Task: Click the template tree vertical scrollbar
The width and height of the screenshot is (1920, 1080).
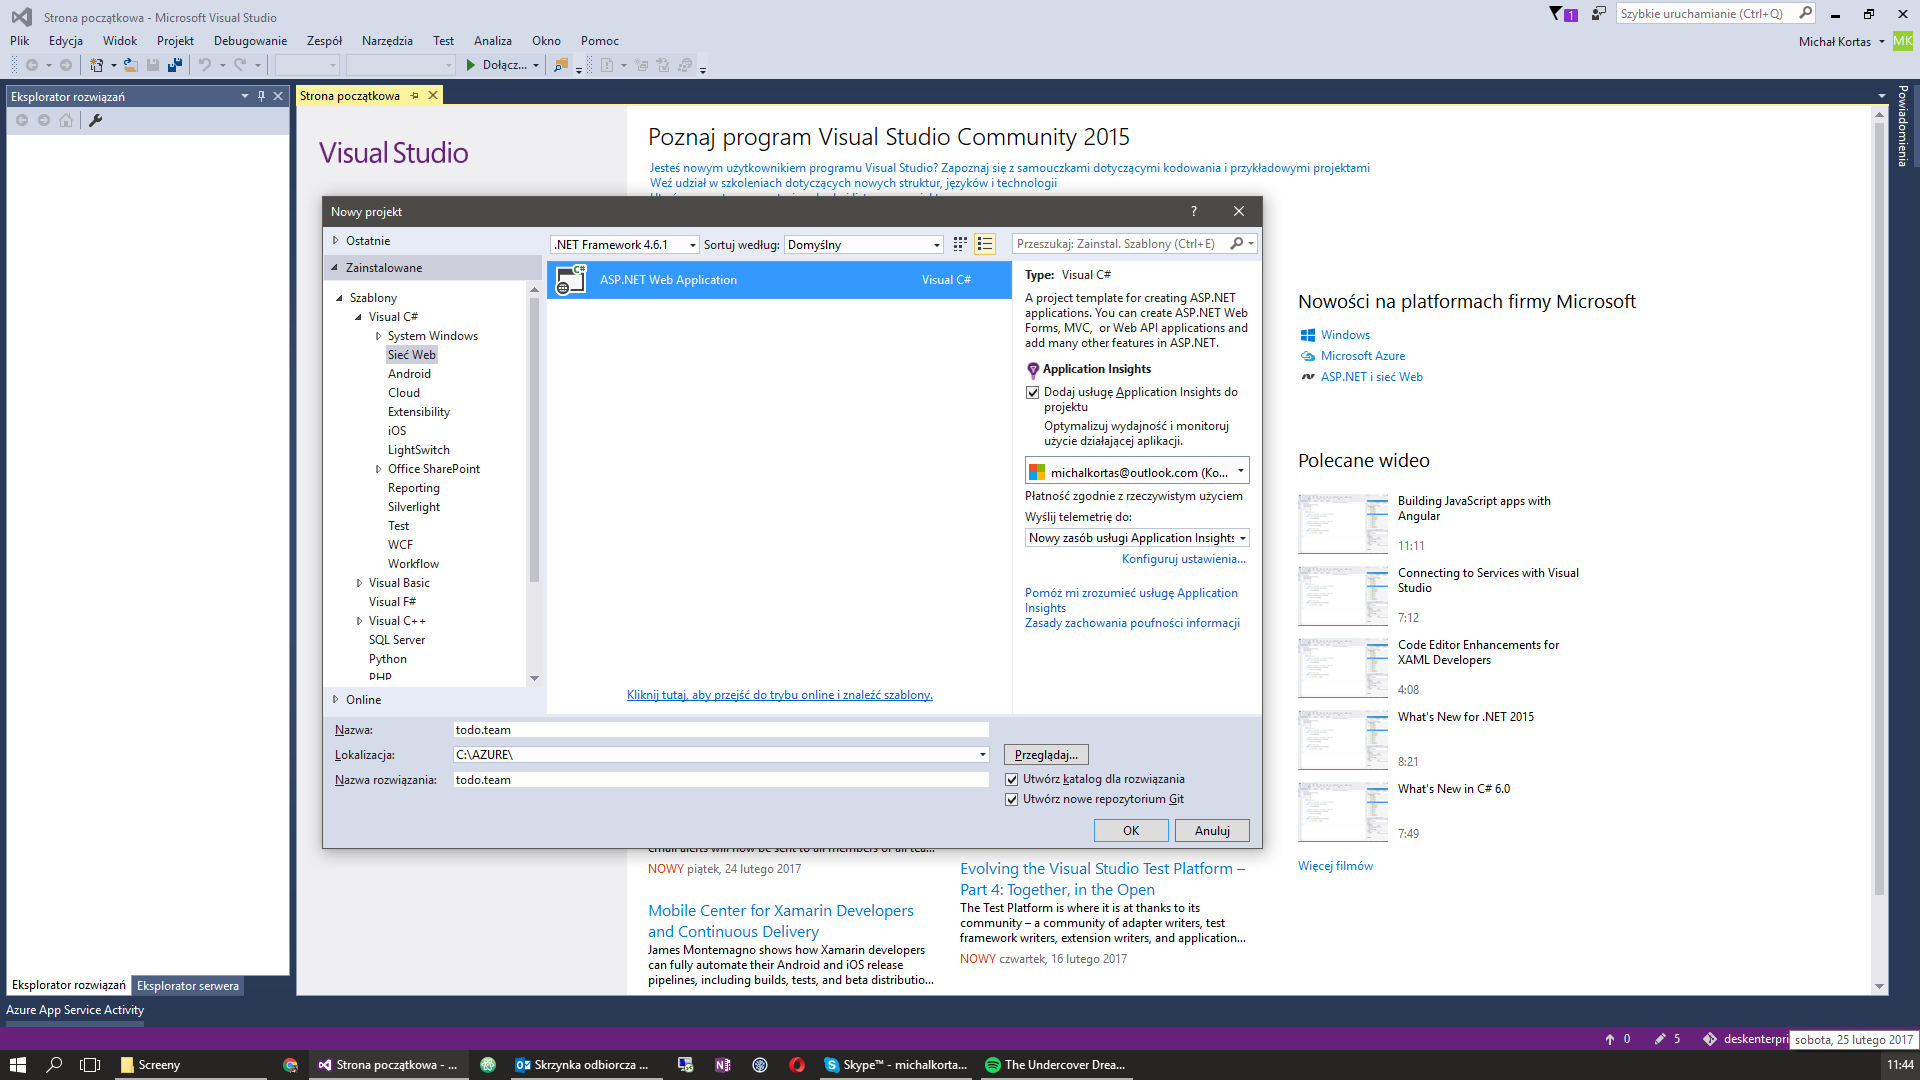Action: 534,440
